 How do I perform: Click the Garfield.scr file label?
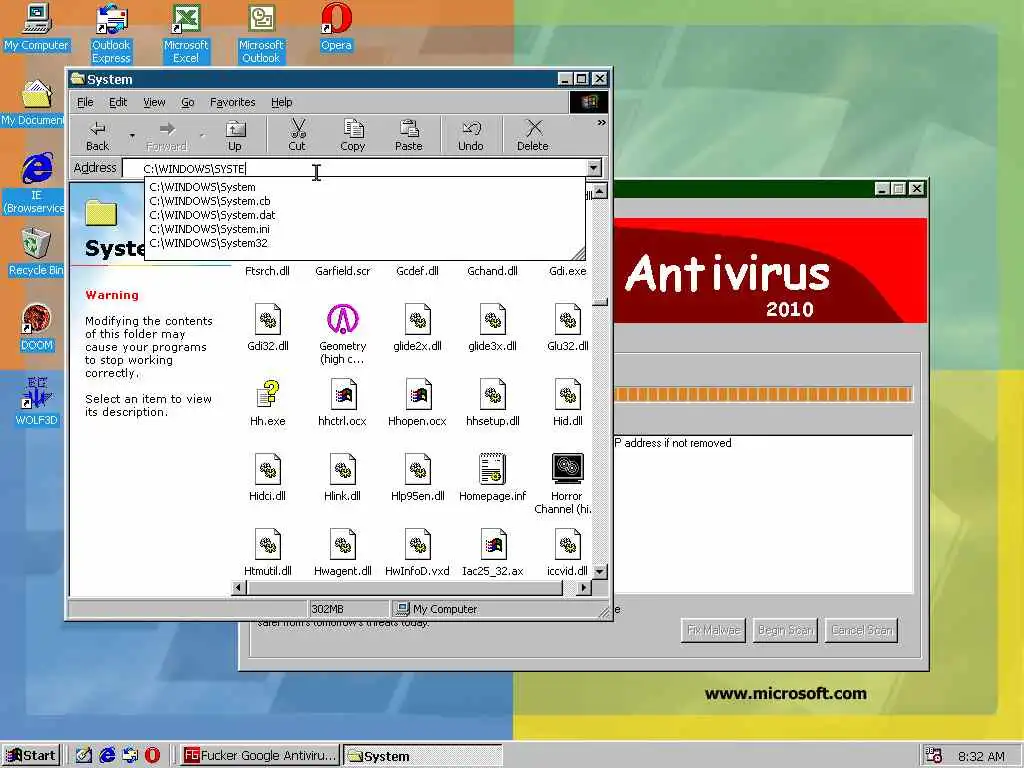343,271
